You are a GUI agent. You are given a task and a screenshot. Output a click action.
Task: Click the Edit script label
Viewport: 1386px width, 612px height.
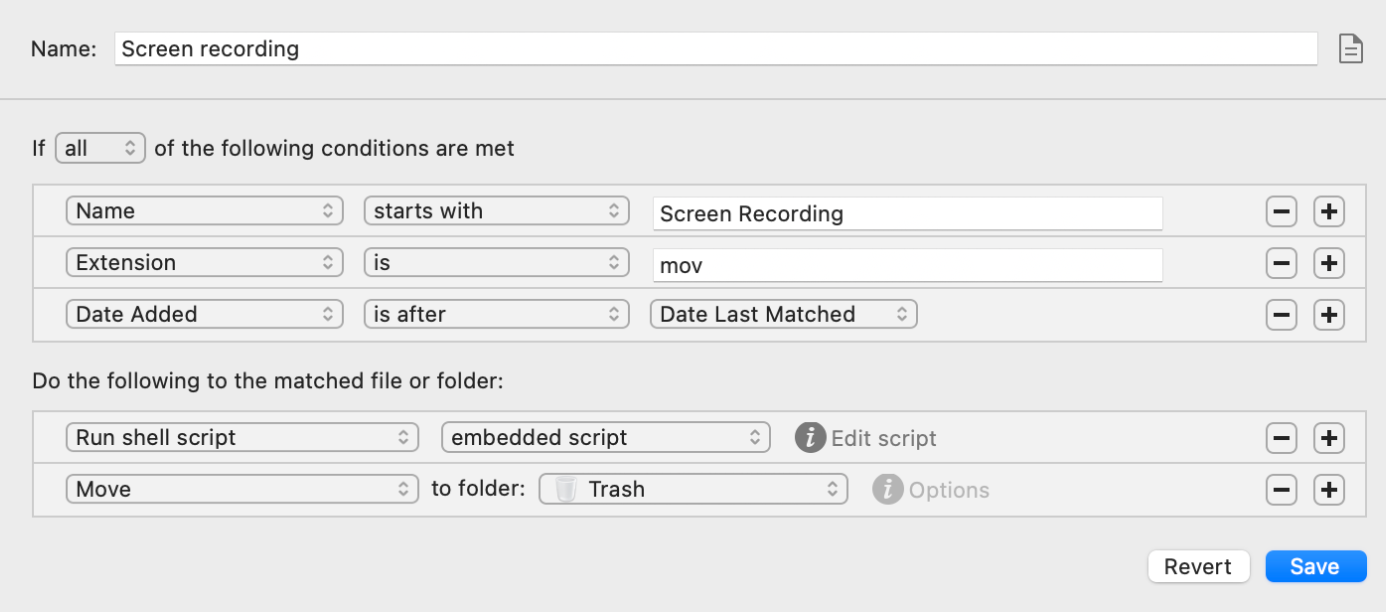pyautogui.click(x=884, y=438)
